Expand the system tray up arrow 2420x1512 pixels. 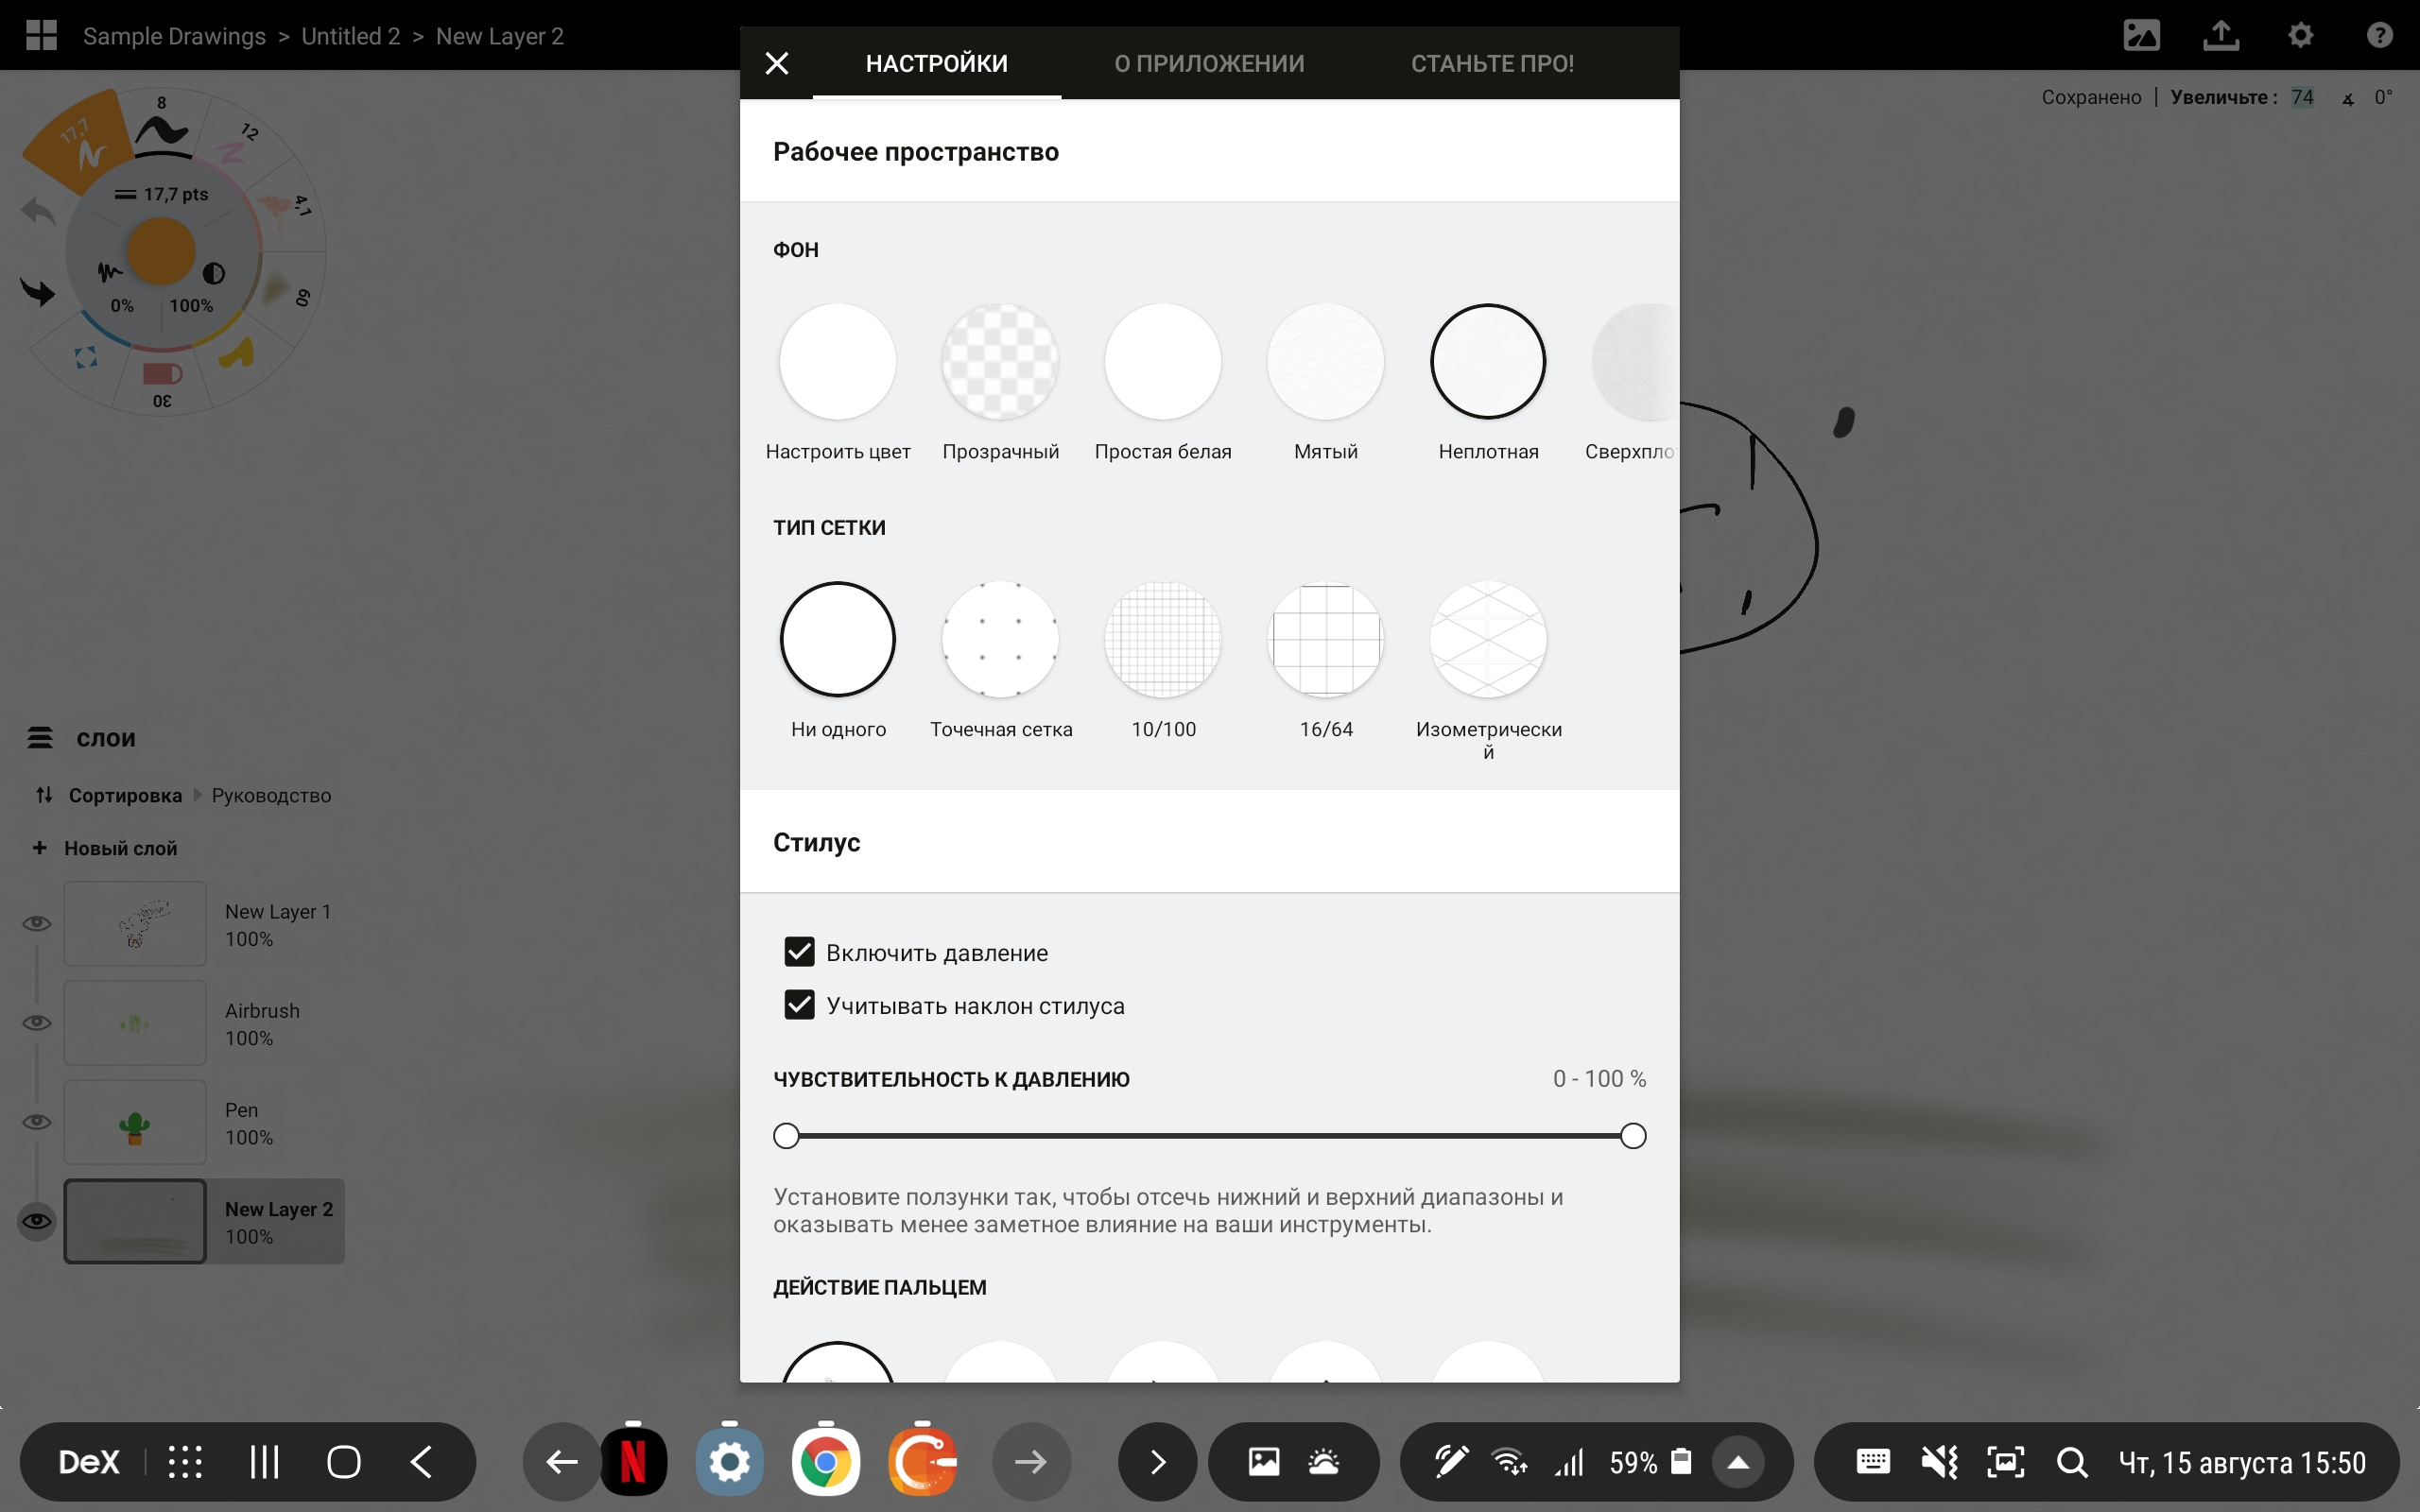pyautogui.click(x=1738, y=1462)
